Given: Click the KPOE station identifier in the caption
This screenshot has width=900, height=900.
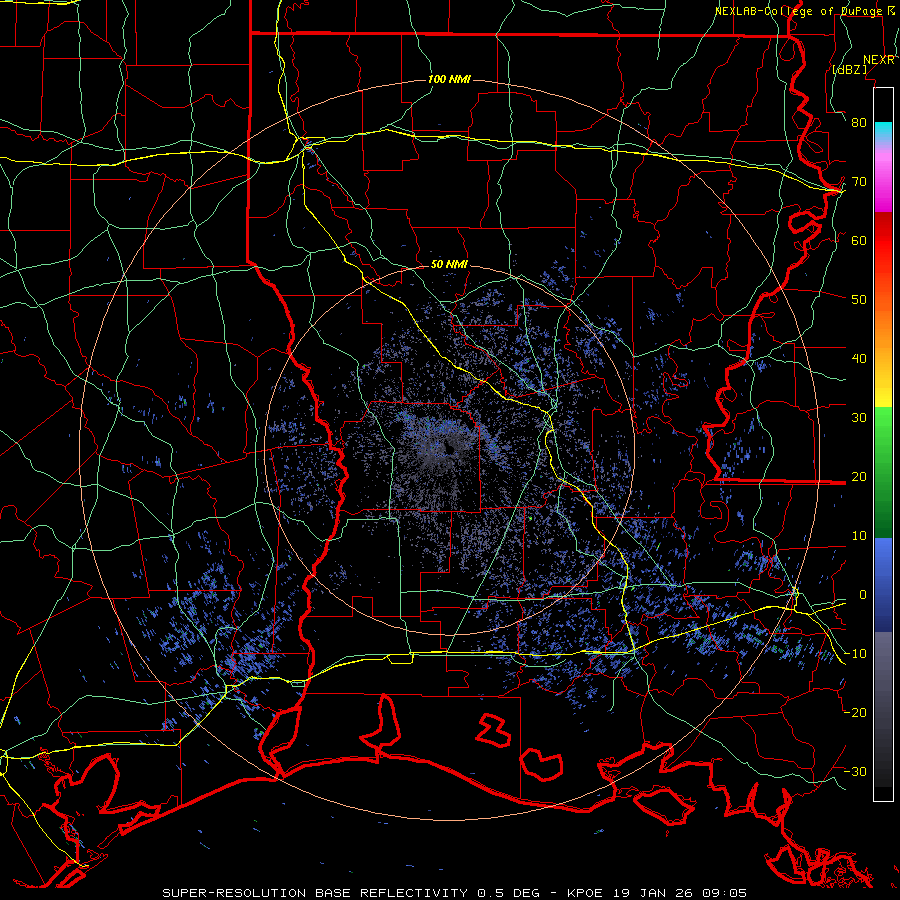Looking at the screenshot, I should click(587, 893).
